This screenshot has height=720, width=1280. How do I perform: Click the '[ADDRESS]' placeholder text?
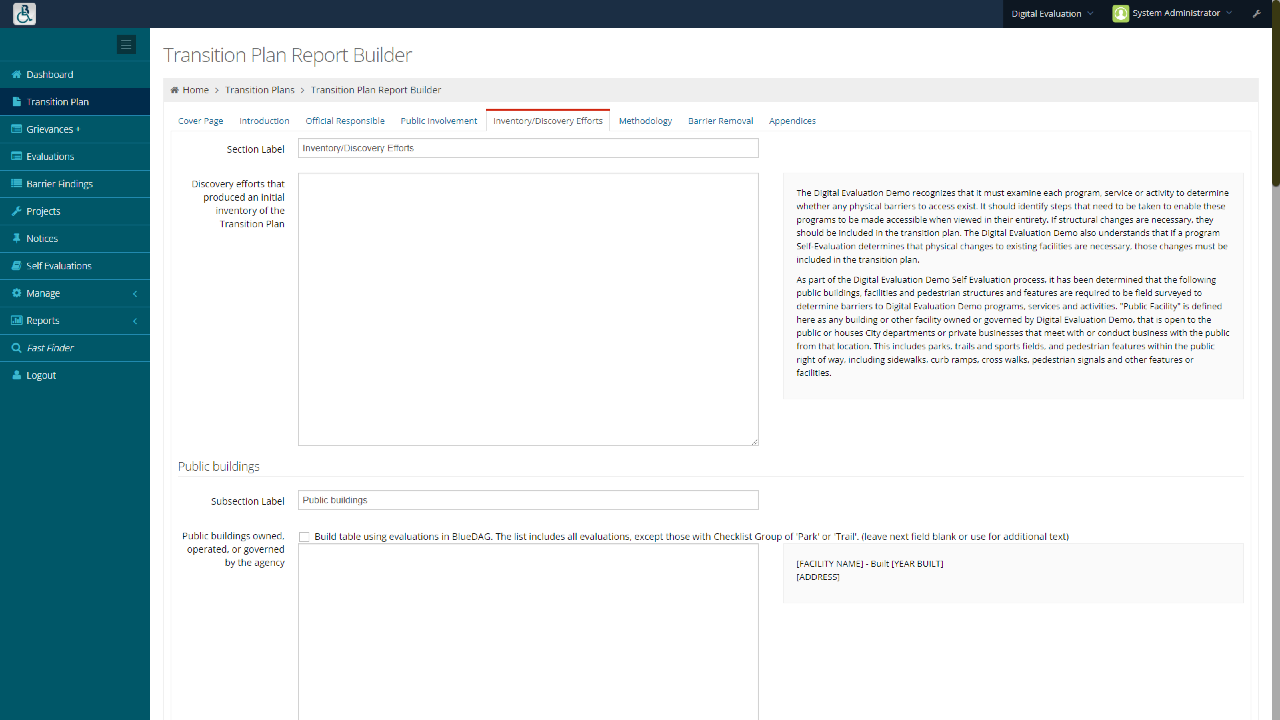818,577
